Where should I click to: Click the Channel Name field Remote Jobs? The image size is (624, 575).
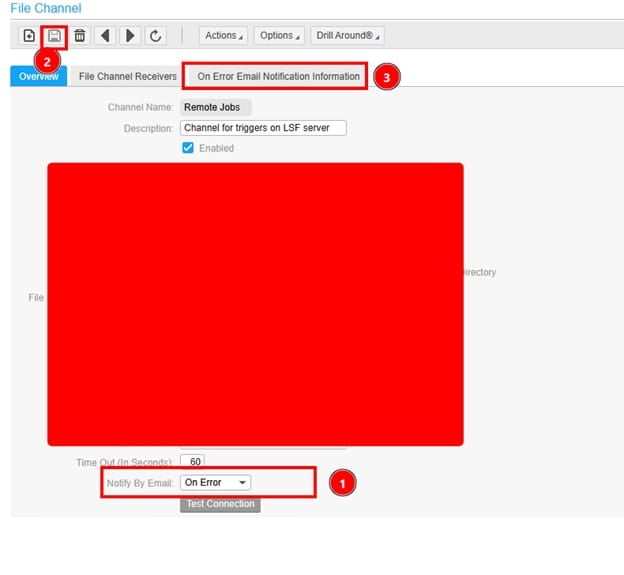pos(216,107)
